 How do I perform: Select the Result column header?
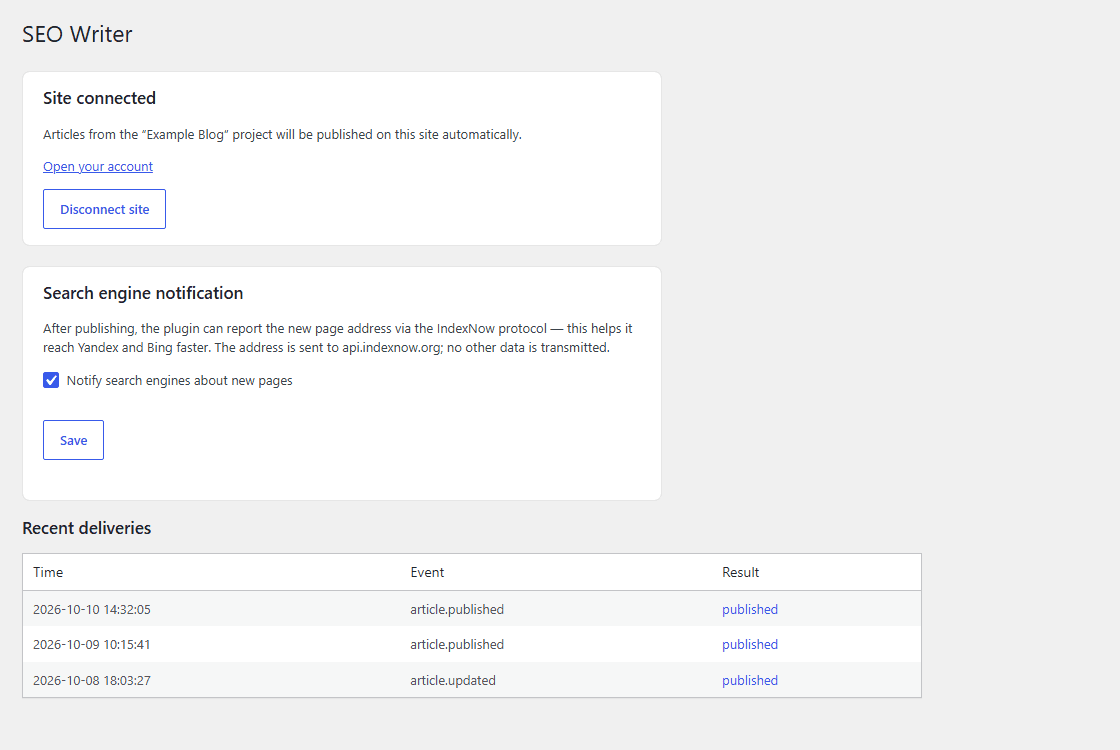(x=741, y=572)
